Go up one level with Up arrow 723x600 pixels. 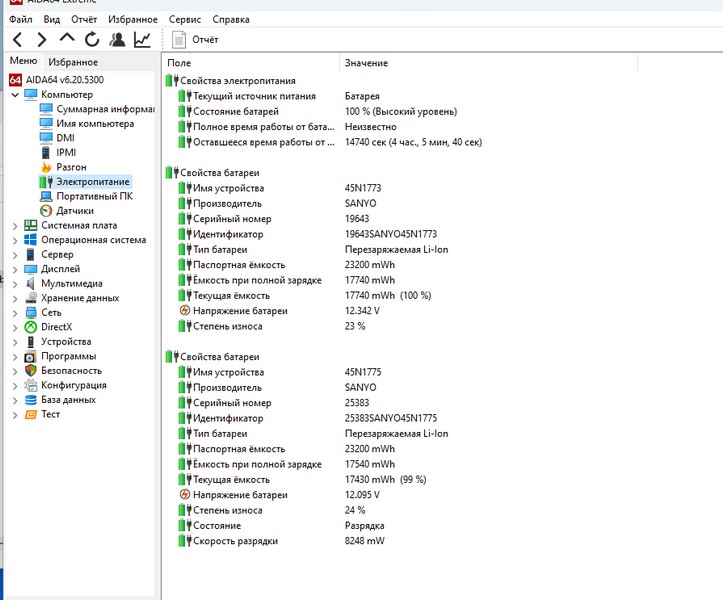(x=67, y=39)
